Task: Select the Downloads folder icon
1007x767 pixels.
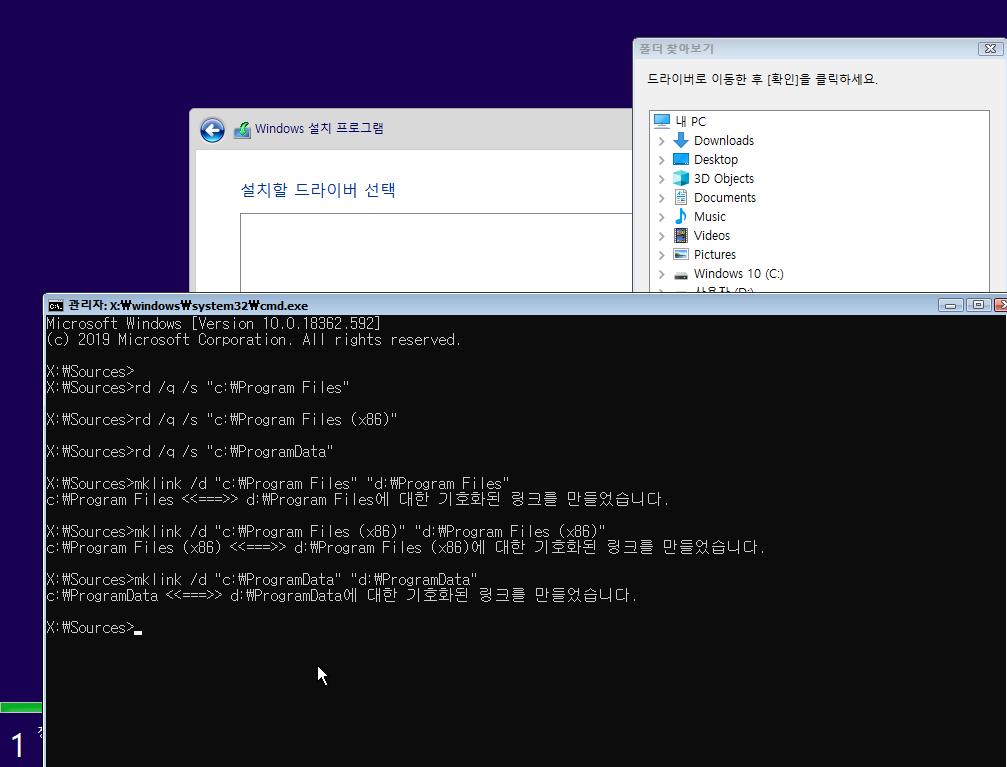Action: tap(681, 140)
